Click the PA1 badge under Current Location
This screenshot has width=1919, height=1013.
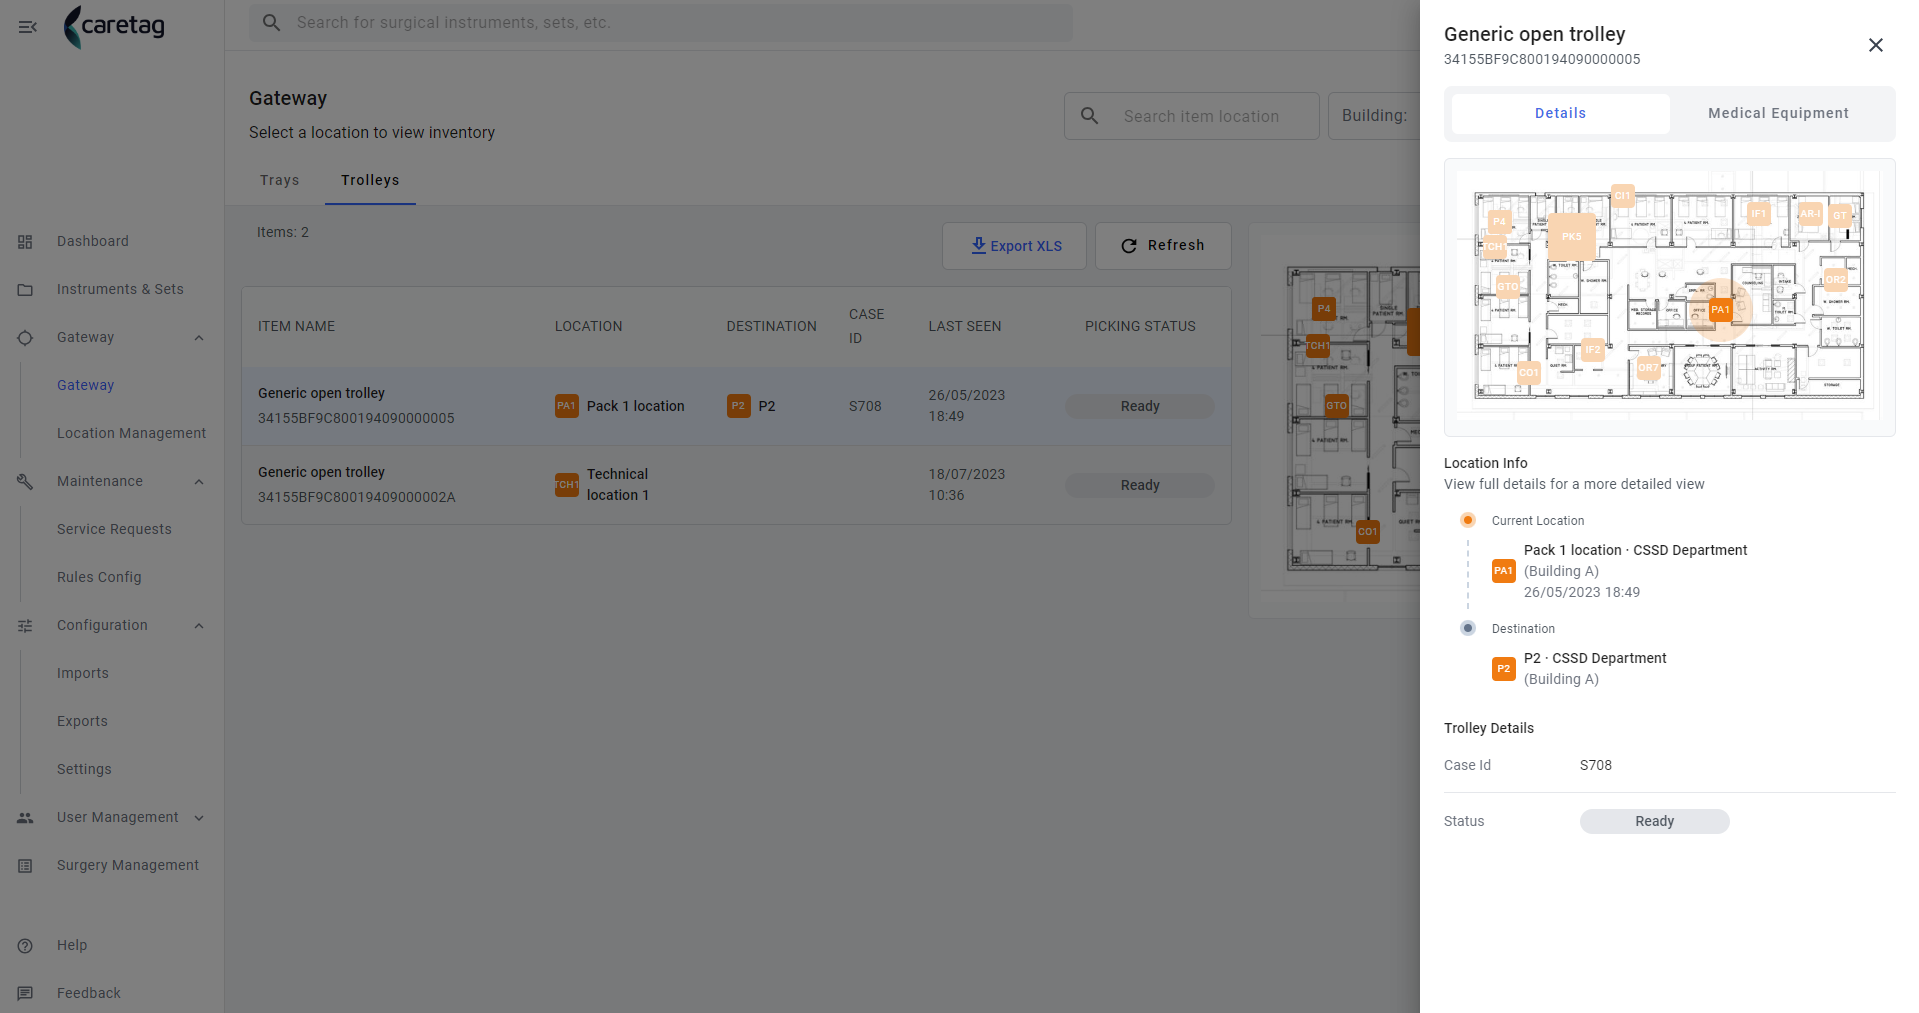coord(1504,571)
